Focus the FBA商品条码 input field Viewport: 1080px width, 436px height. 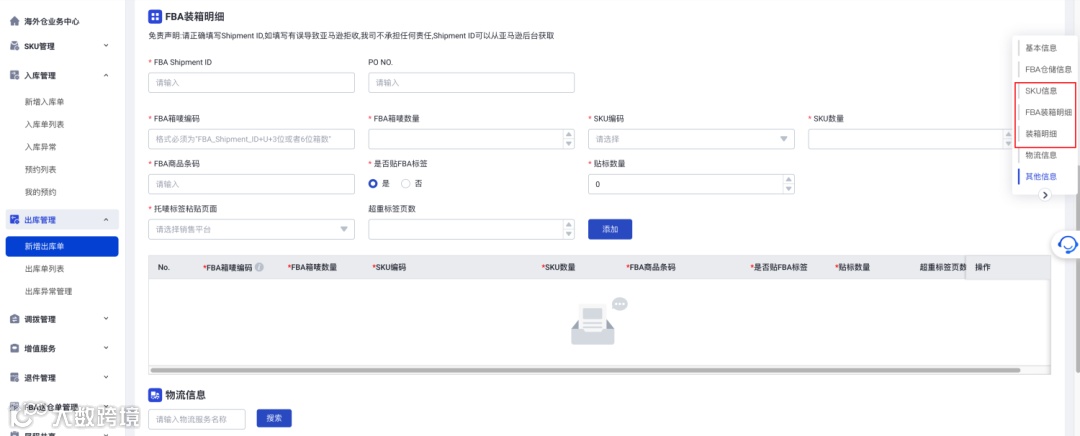[x=251, y=185]
